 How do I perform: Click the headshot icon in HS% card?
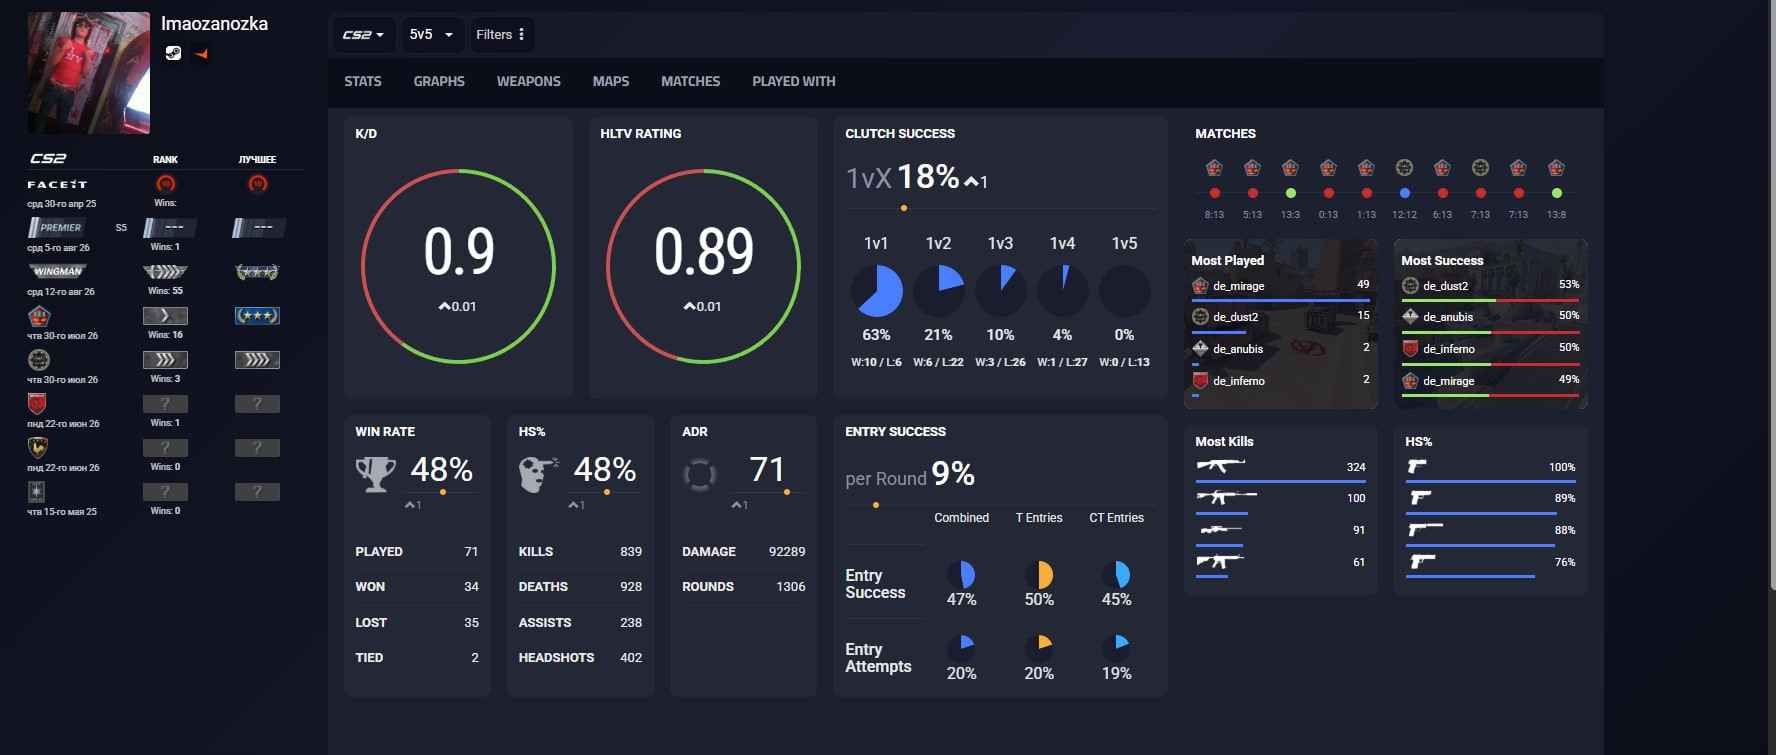(x=538, y=473)
